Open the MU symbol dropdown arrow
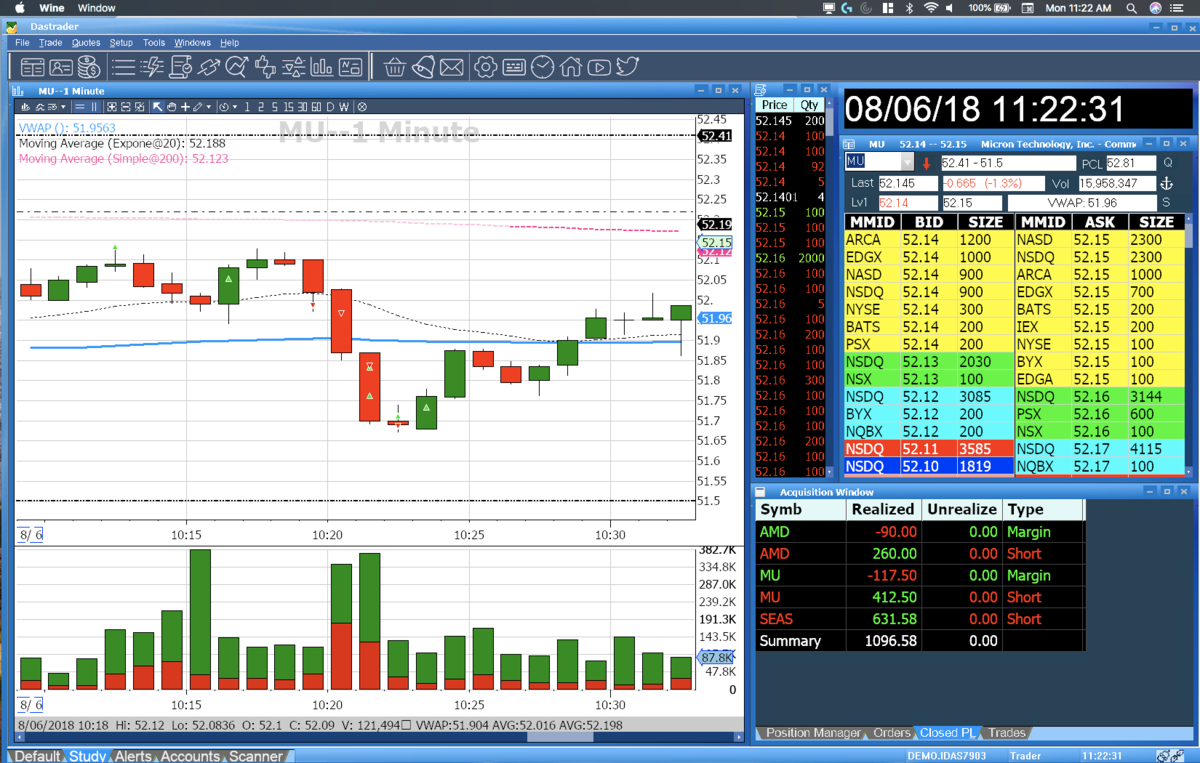This screenshot has width=1200, height=763. click(907, 162)
